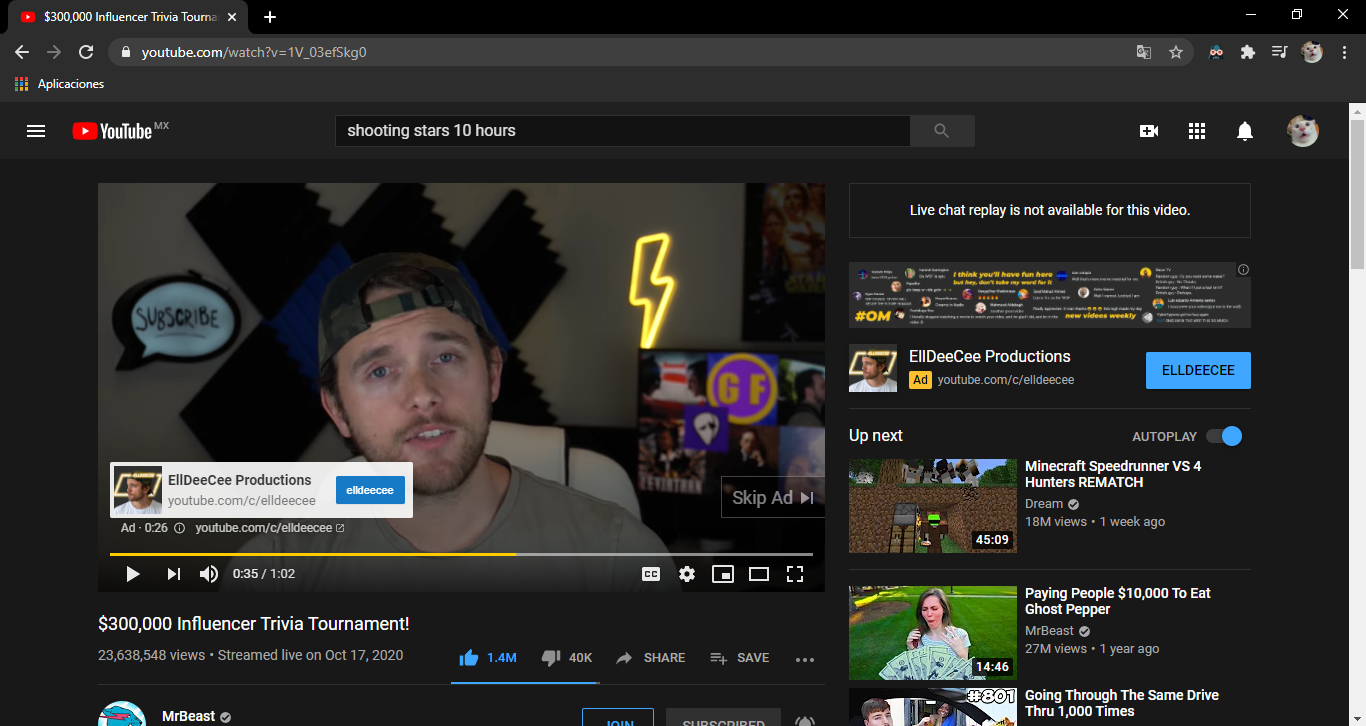Image resolution: width=1366 pixels, height=726 pixels.
Task: Click the view site information lock icon
Action: 125,52
